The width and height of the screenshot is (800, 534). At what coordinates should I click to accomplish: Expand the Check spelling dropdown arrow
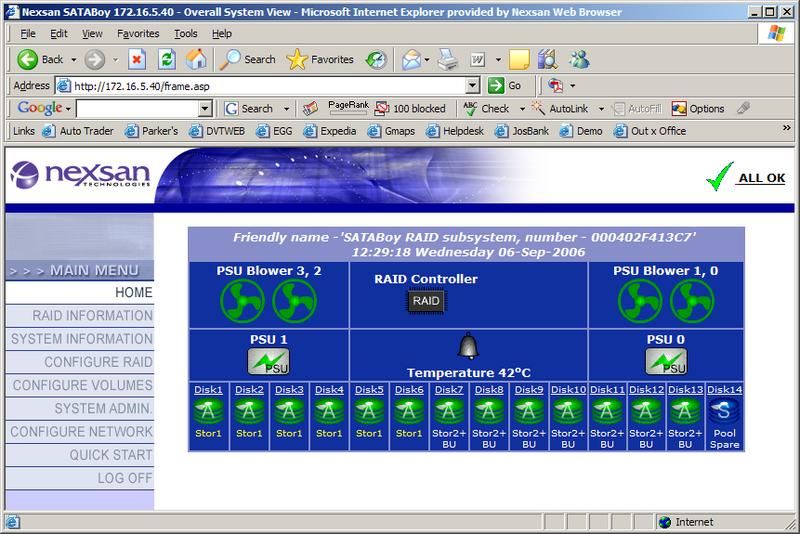pyautogui.click(x=522, y=109)
